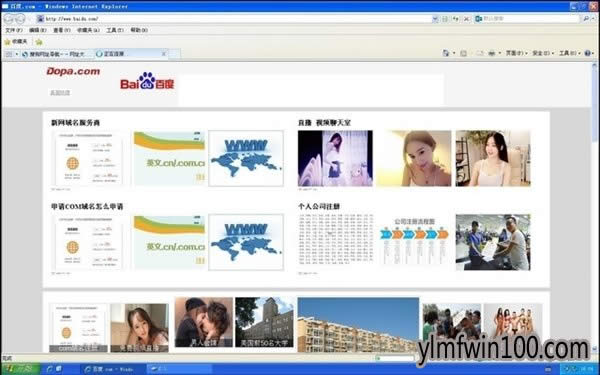Click the magnifier search icon
600x375 pixels.
coord(586,18)
